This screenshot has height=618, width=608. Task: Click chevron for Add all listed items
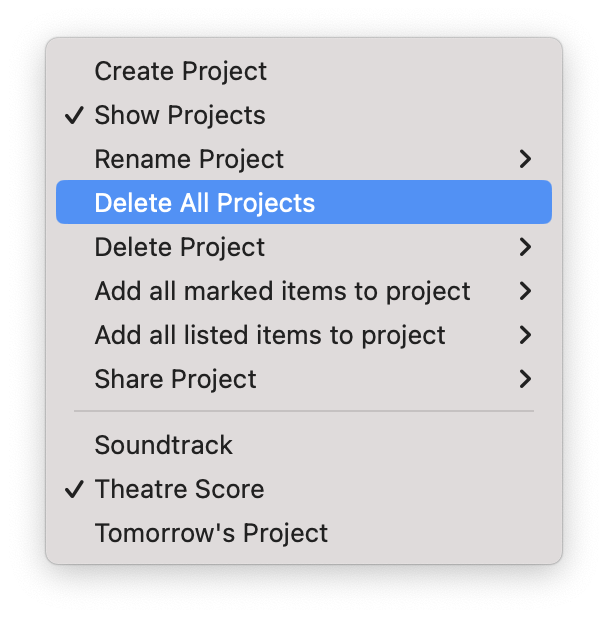click(525, 335)
